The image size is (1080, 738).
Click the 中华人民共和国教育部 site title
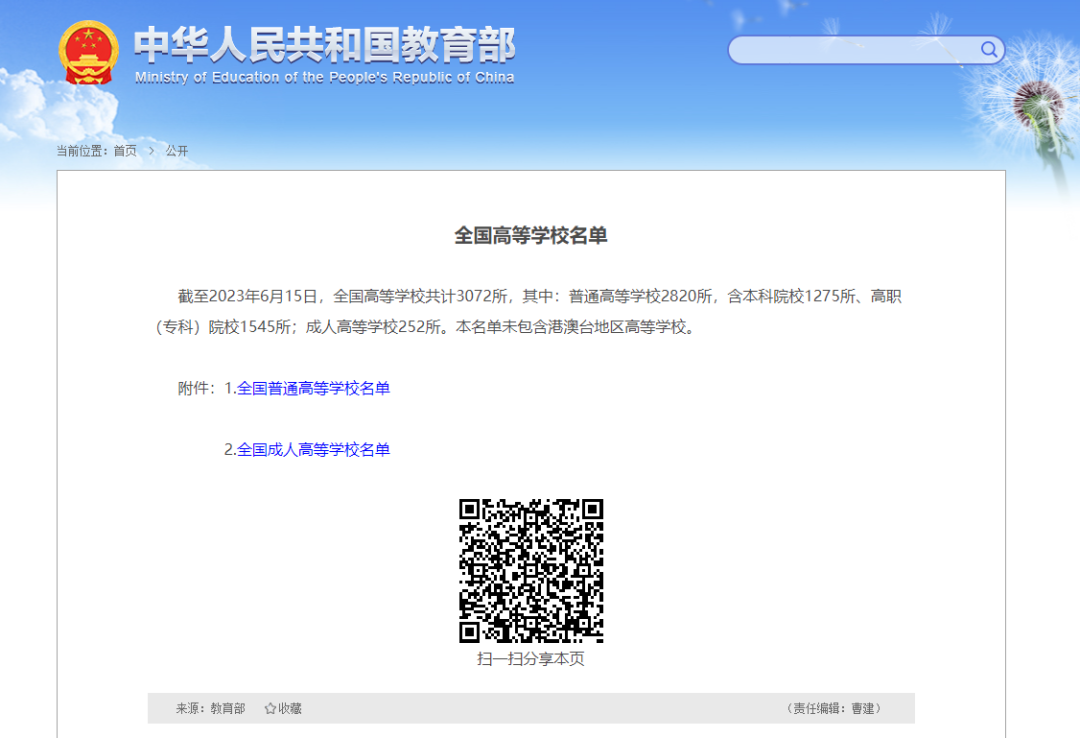click(324, 45)
